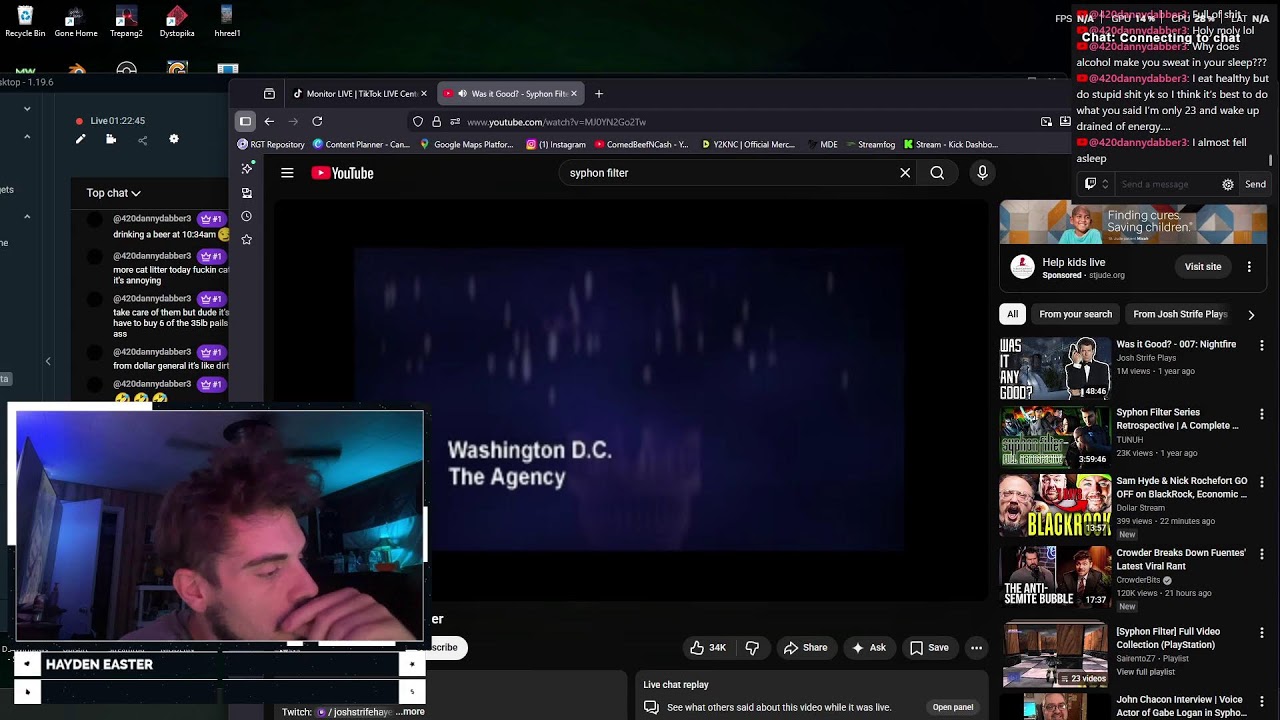Open a new browser tab
Image resolution: width=1280 pixels, height=720 pixels.
click(x=599, y=93)
